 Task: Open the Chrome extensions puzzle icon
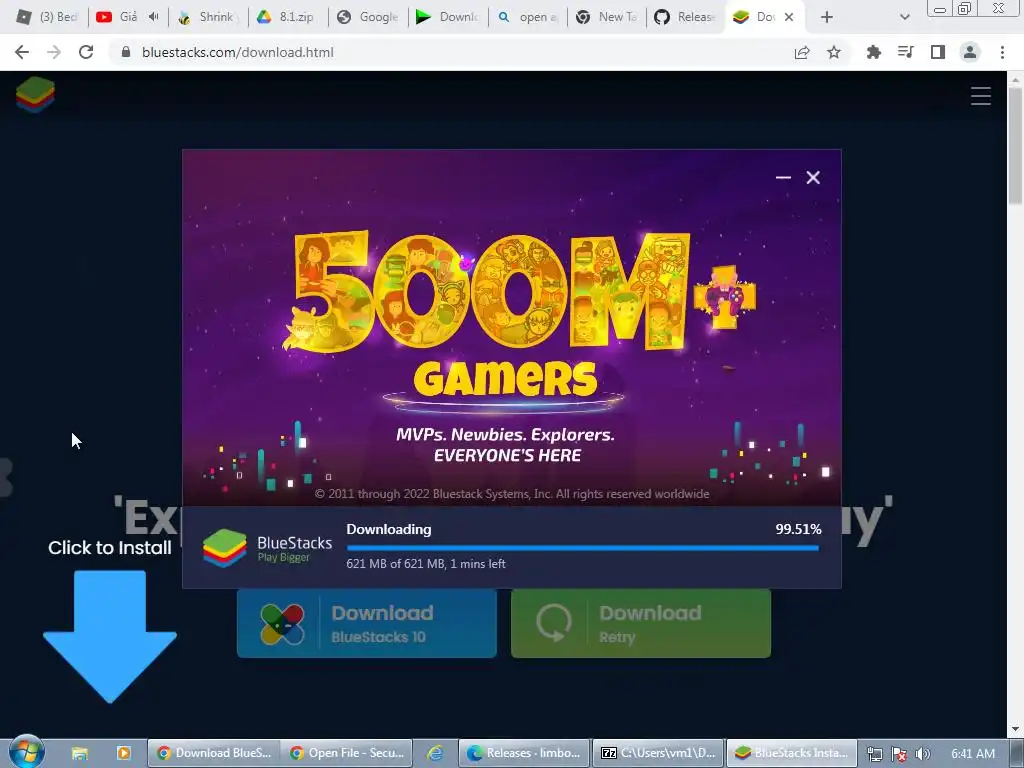point(873,52)
